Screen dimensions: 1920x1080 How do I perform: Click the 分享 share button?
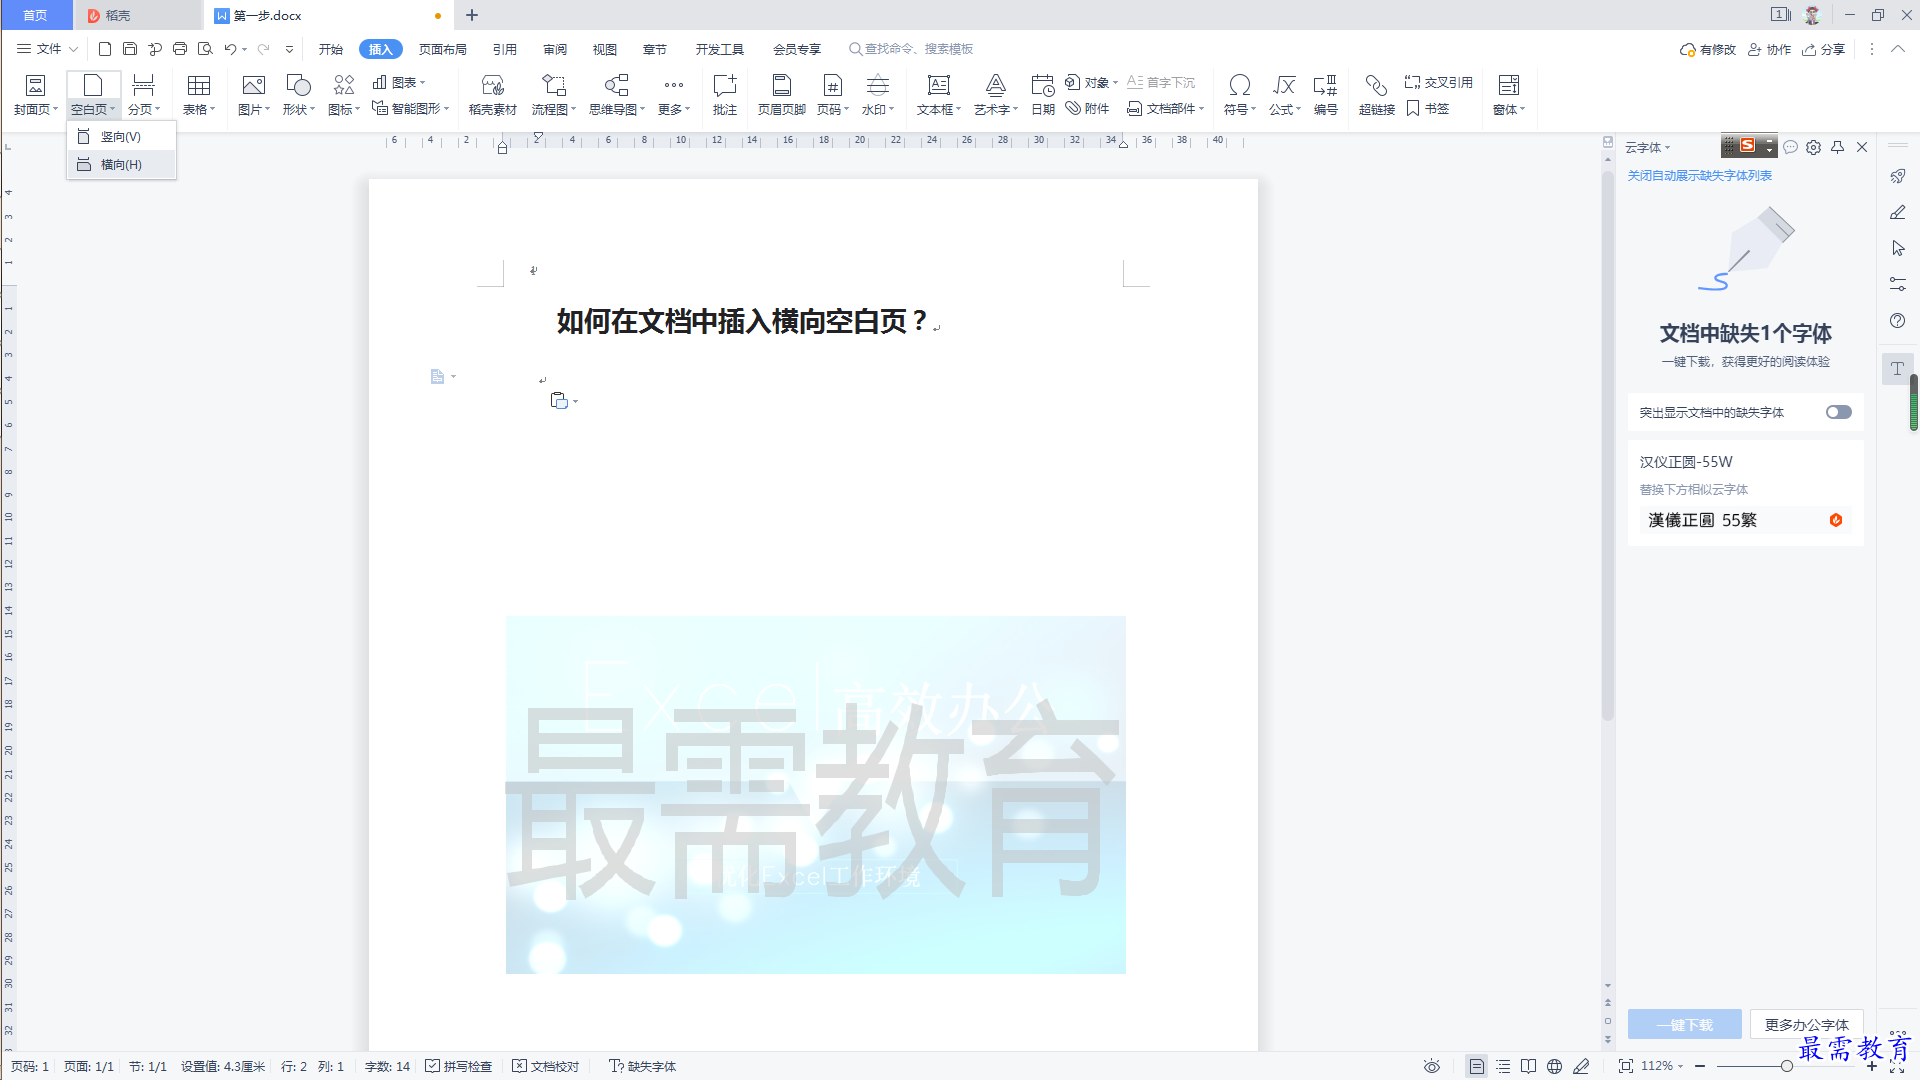(1824, 49)
